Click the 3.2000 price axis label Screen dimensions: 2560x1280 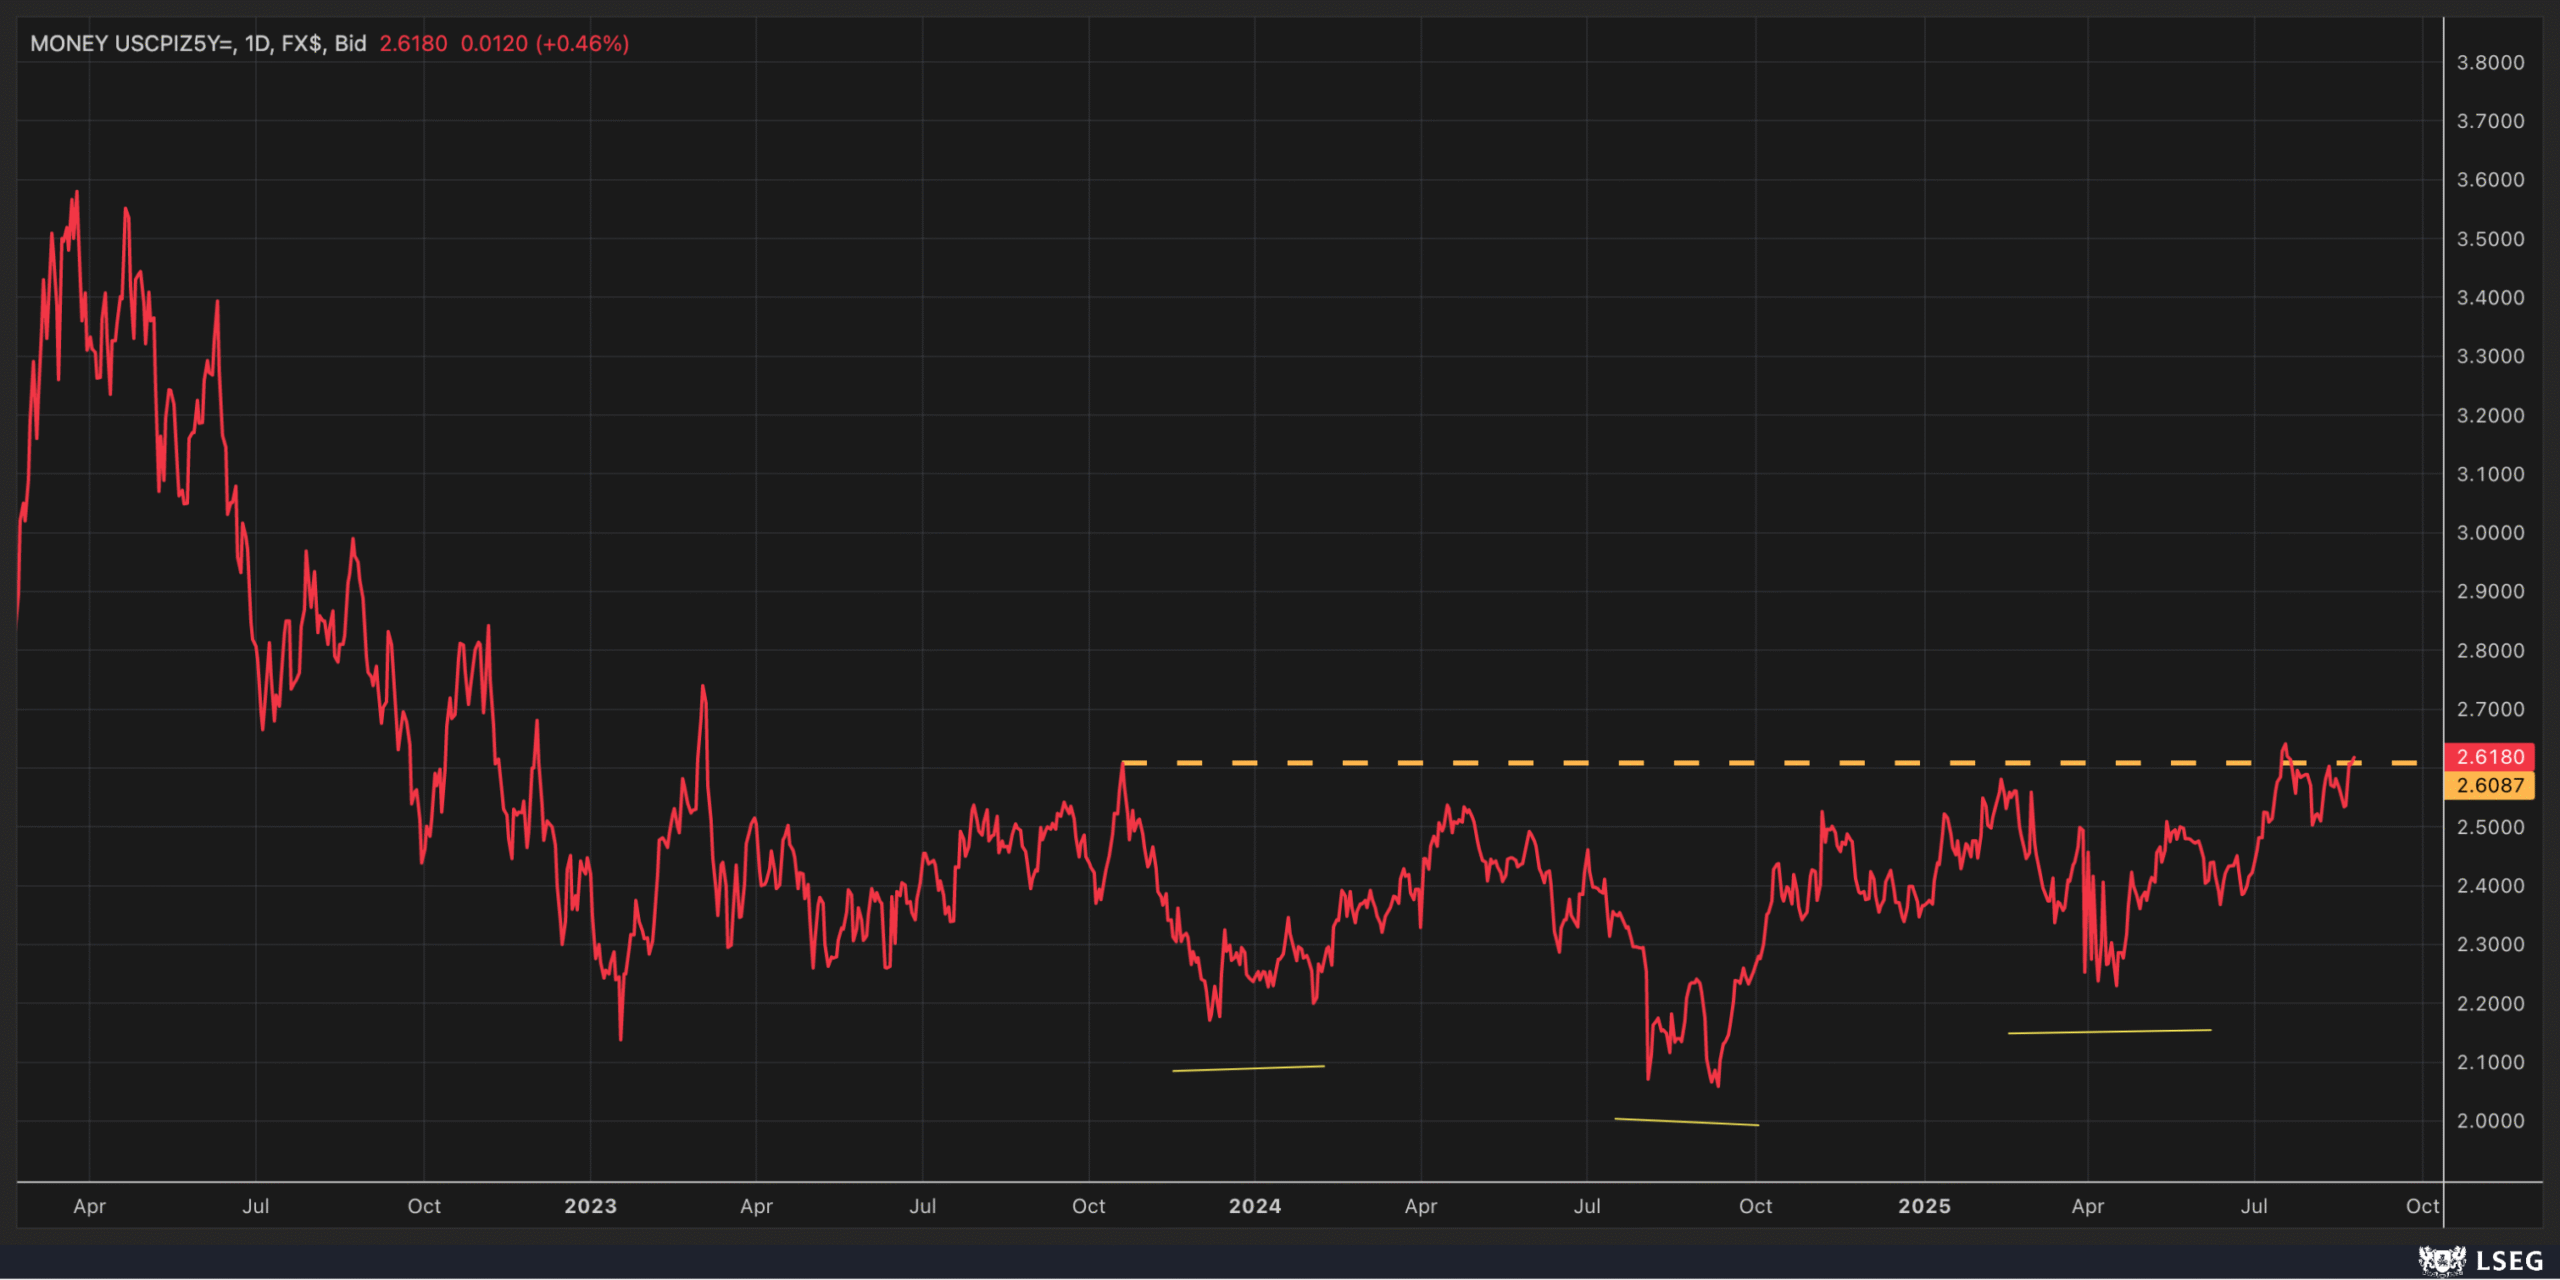pos(2490,415)
